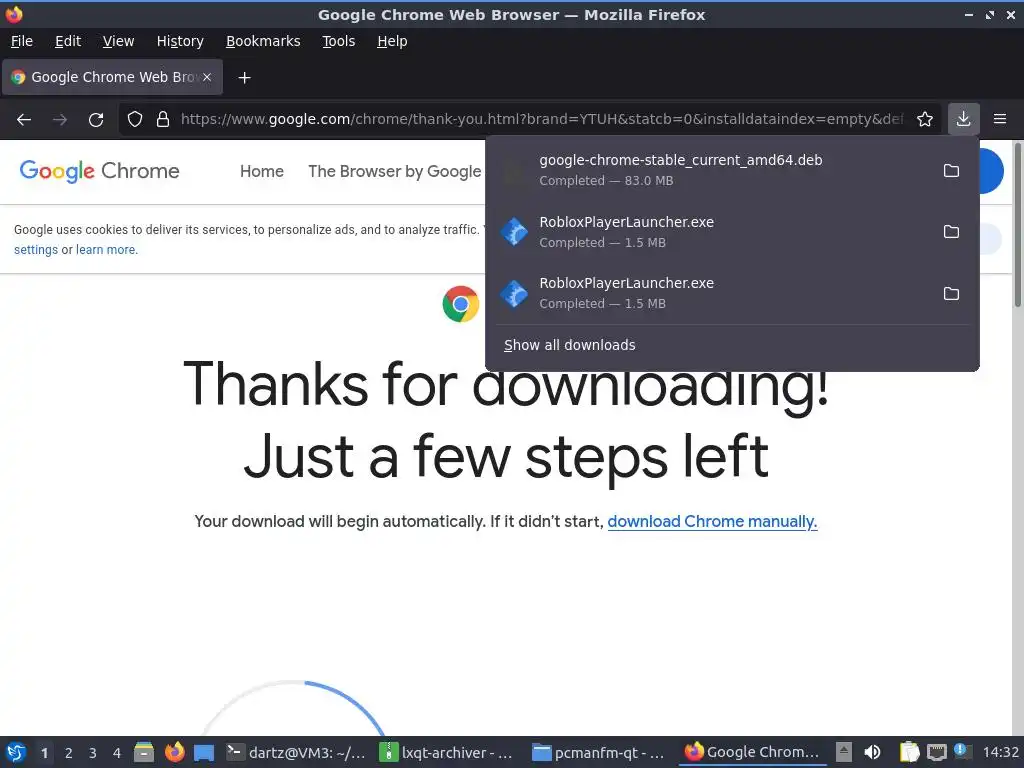Go to Home on Chrome site
The width and height of the screenshot is (1024, 768).
pos(262,171)
